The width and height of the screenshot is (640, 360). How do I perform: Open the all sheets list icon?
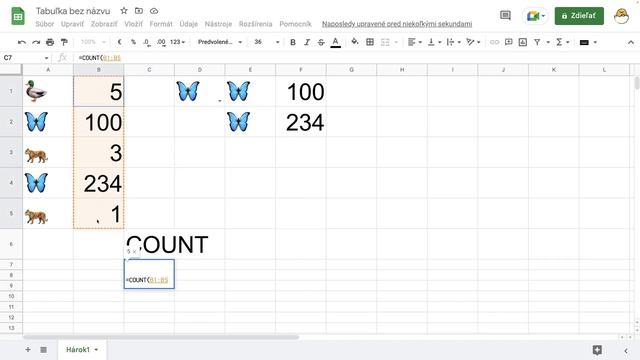43,350
